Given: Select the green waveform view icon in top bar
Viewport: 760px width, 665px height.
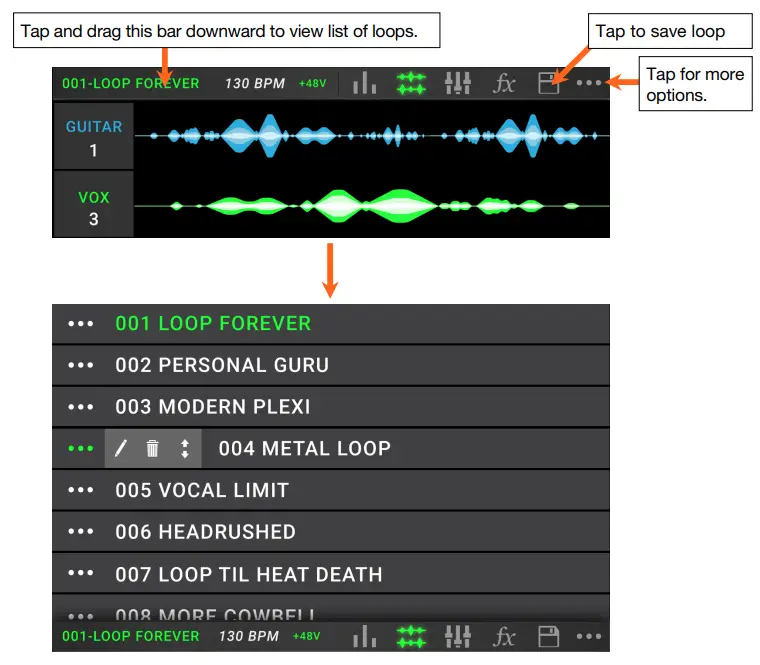Looking at the screenshot, I should point(411,83).
